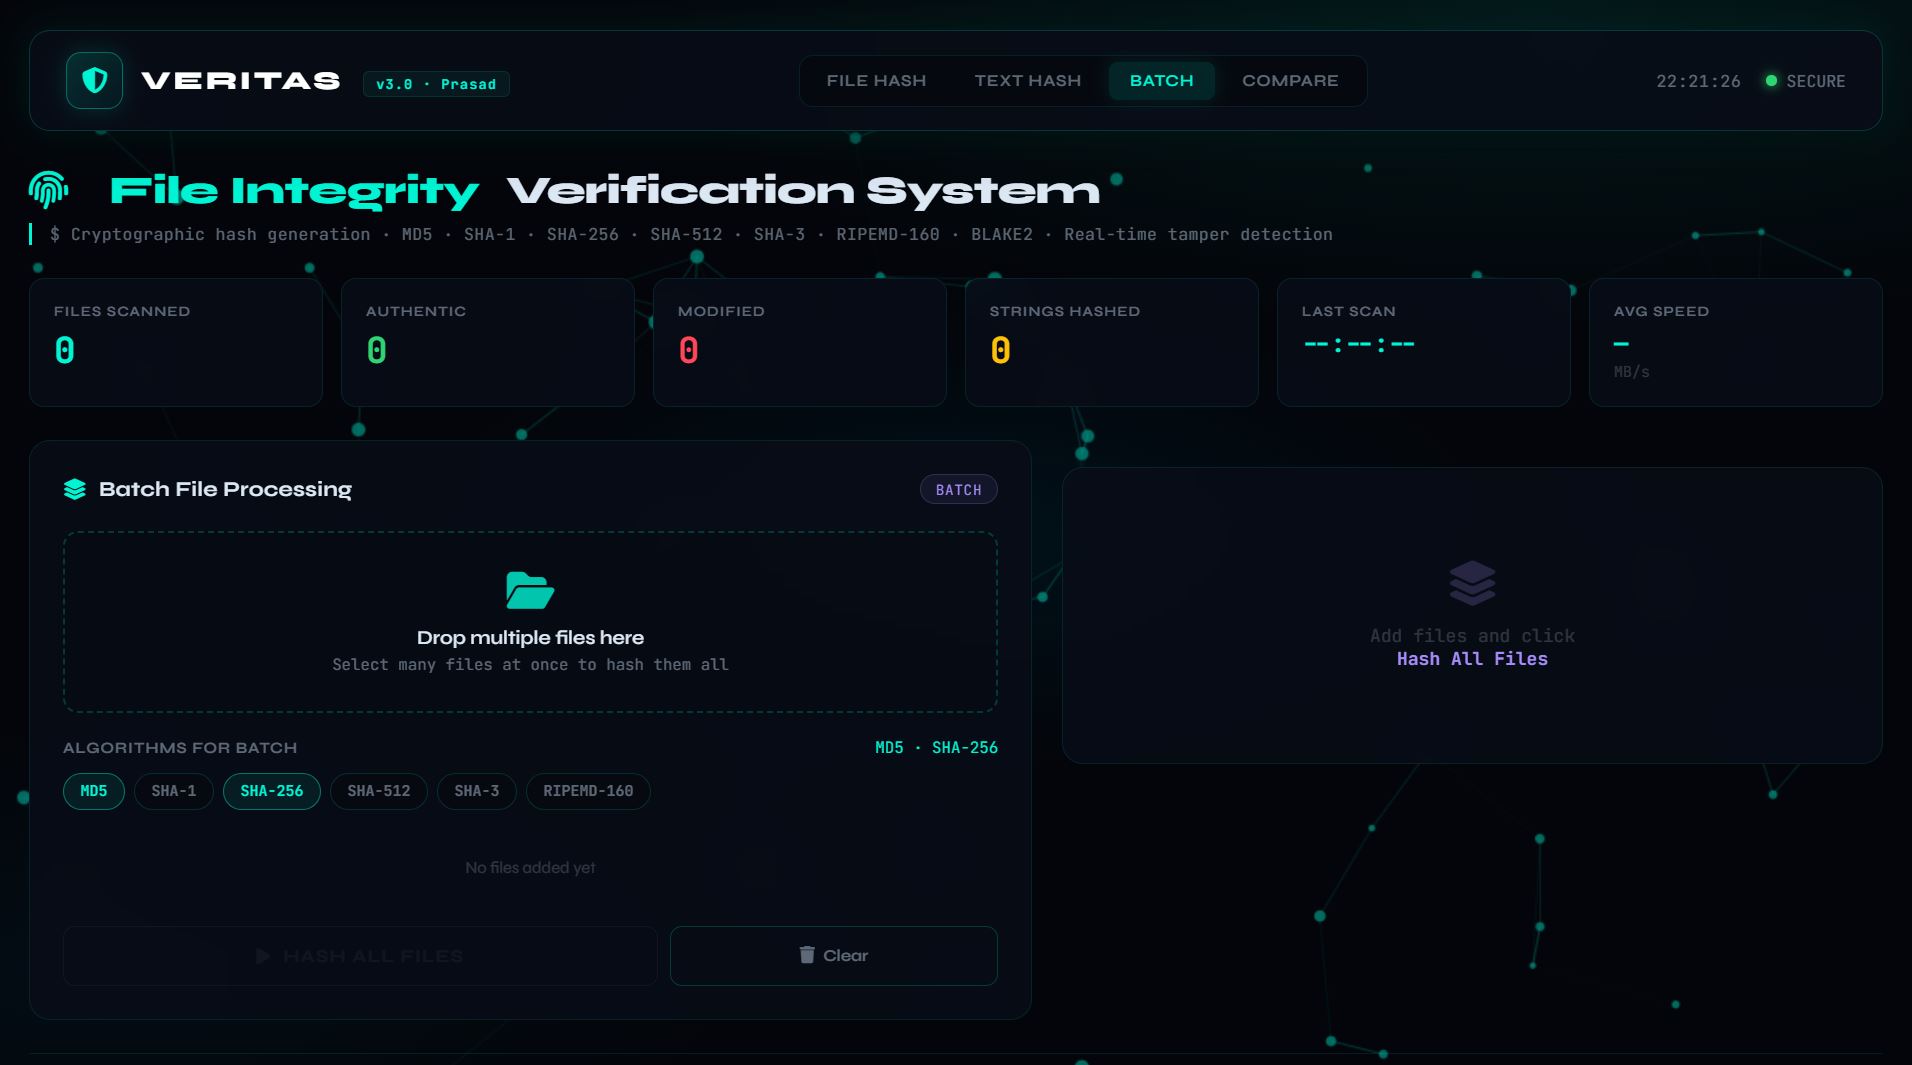
Task: Click the Strings Hashed stat card
Action: (x=1112, y=342)
